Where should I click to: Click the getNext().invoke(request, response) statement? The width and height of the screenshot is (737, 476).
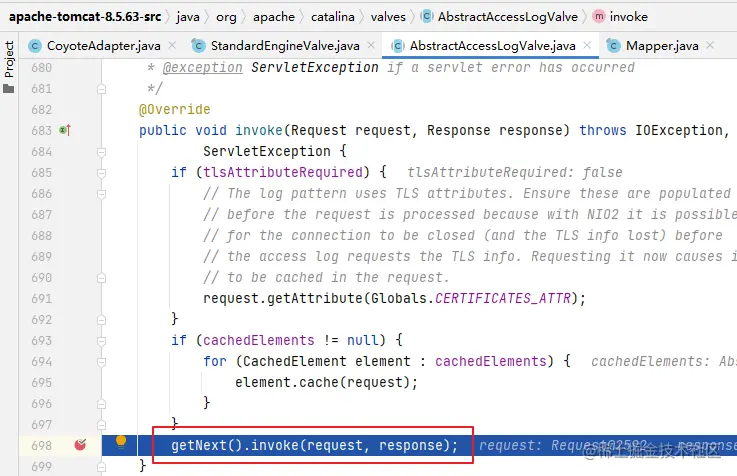tap(314, 445)
